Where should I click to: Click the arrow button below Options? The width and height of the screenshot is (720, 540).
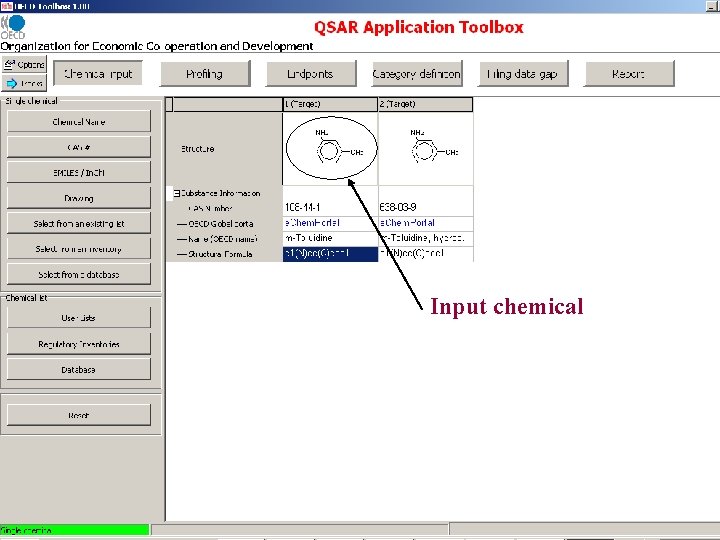[24, 83]
